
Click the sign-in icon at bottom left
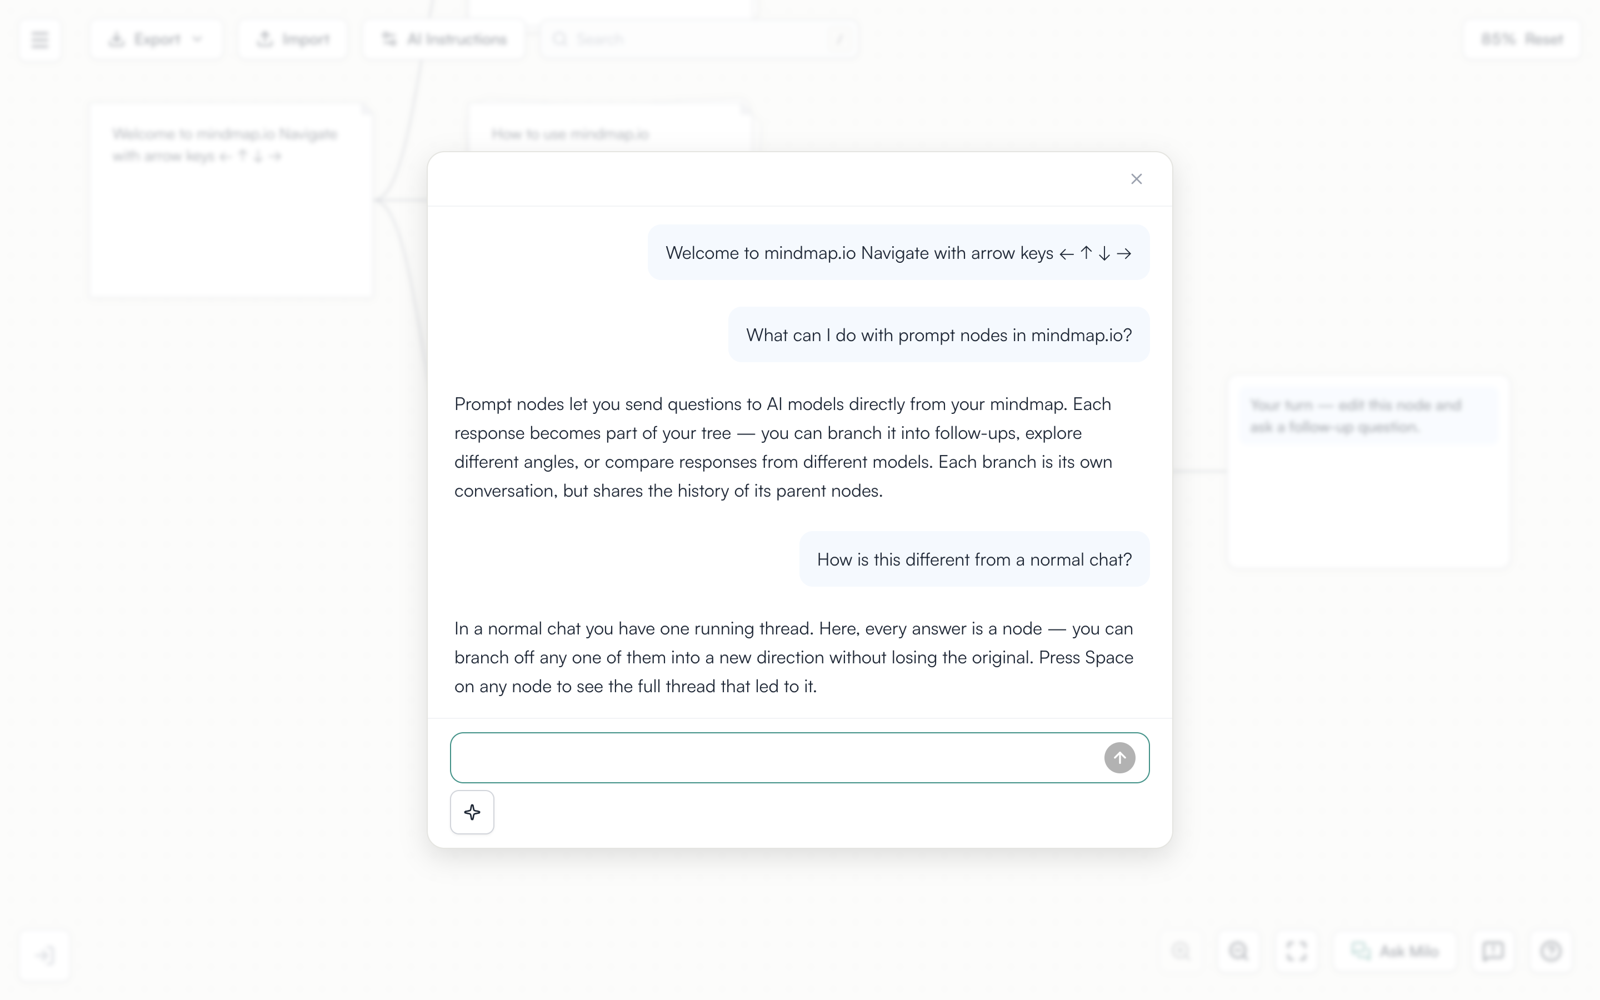coord(45,955)
